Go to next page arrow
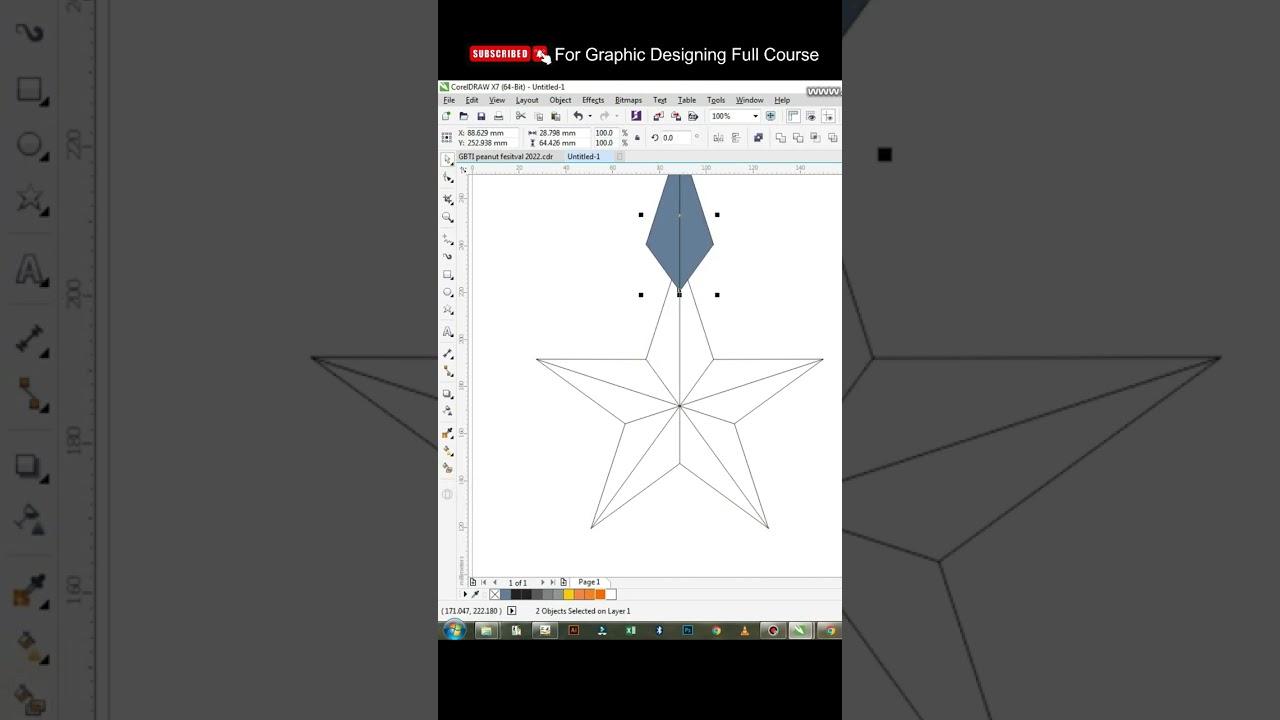The image size is (1280, 720). pyautogui.click(x=543, y=582)
